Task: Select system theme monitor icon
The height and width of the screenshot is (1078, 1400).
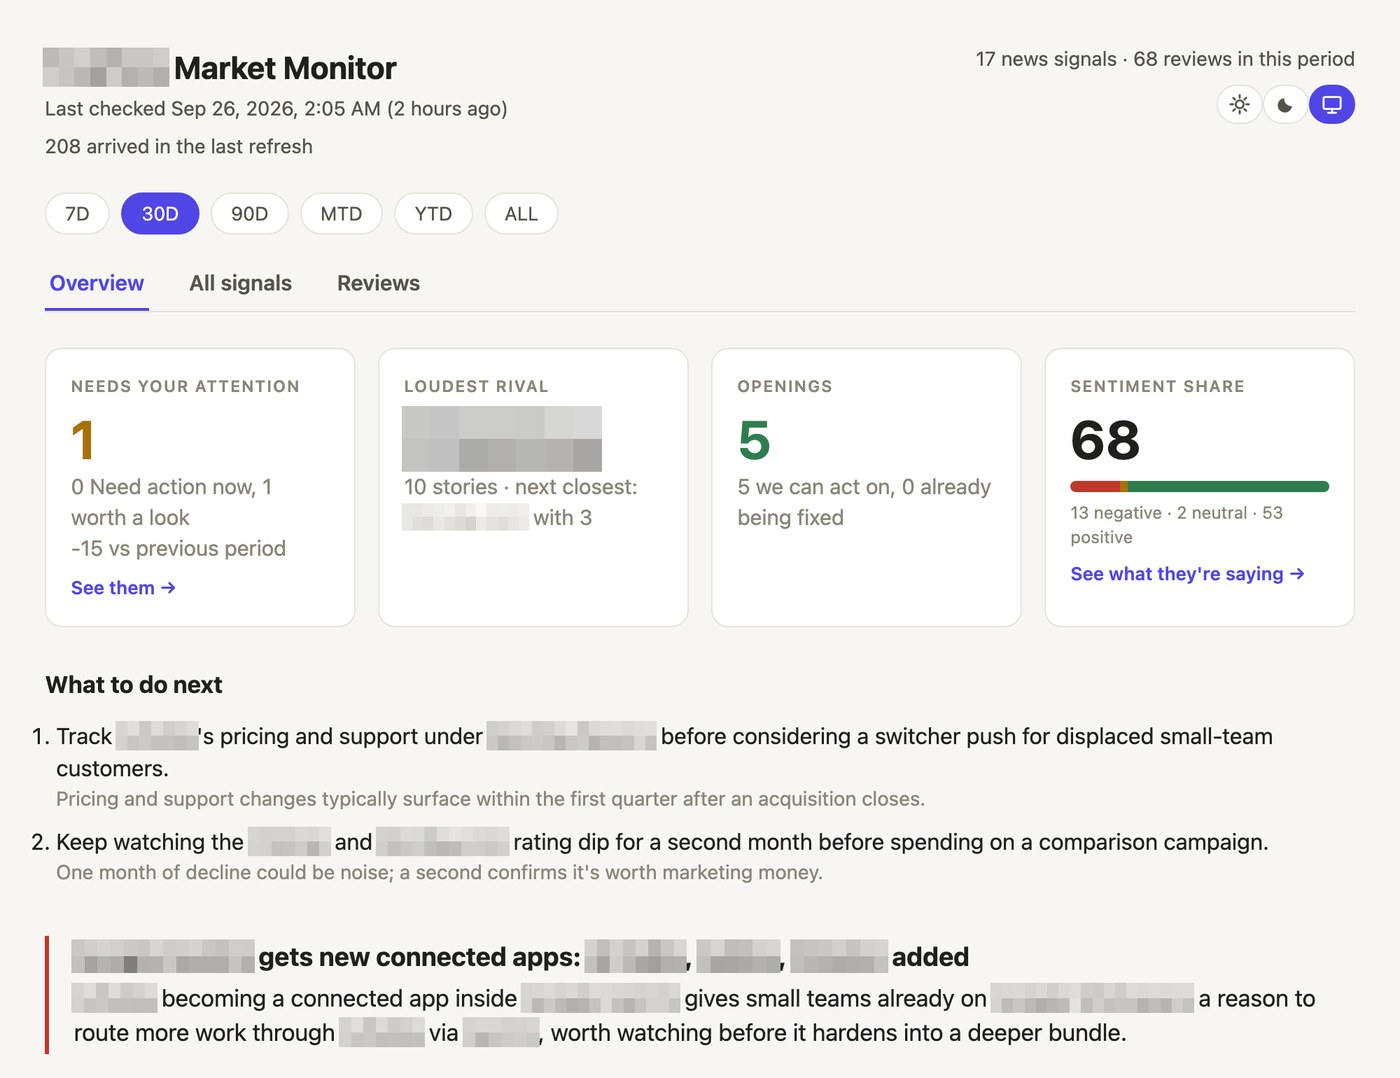Action: tap(1332, 105)
